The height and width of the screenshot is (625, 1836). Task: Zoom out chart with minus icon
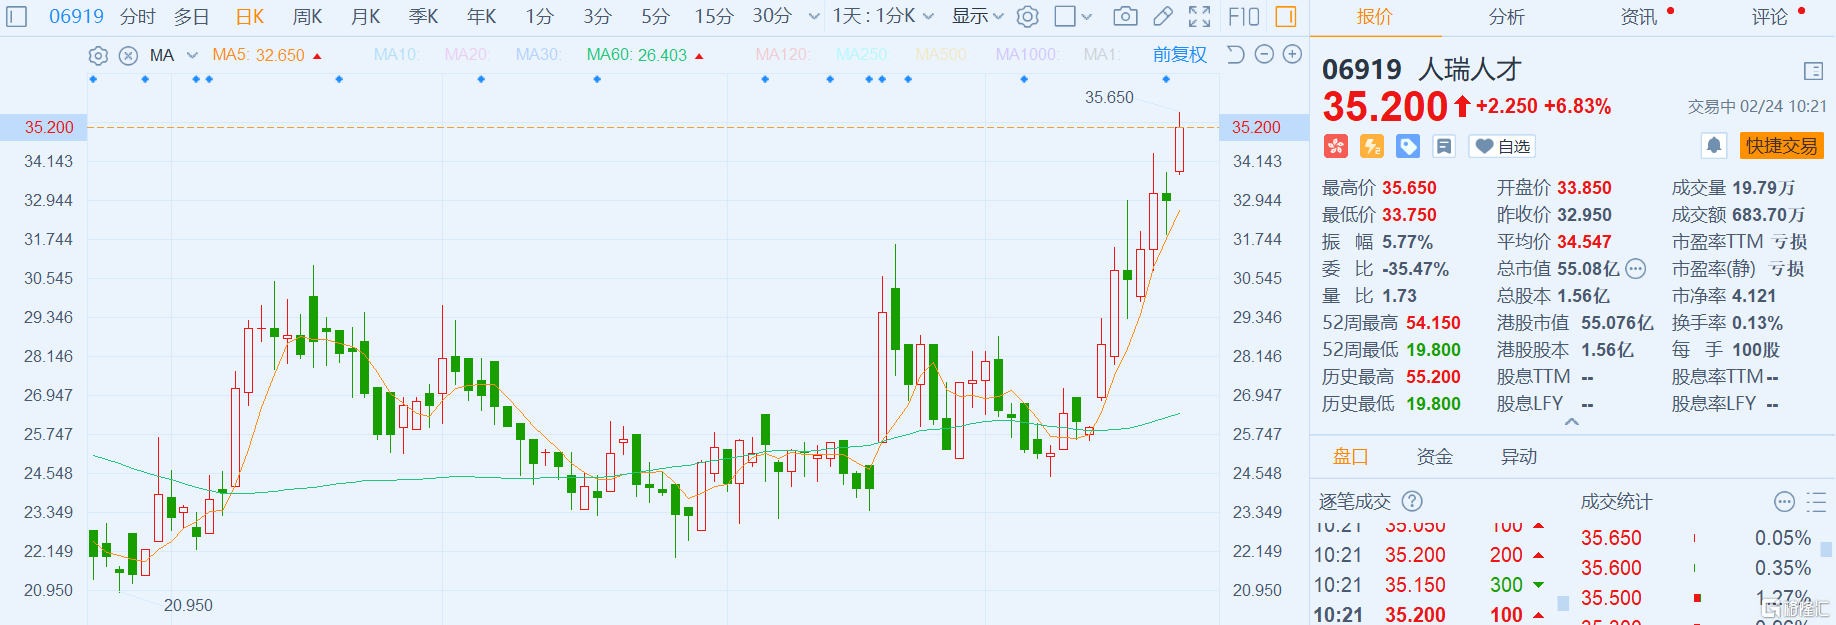(x=1264, y=54)
